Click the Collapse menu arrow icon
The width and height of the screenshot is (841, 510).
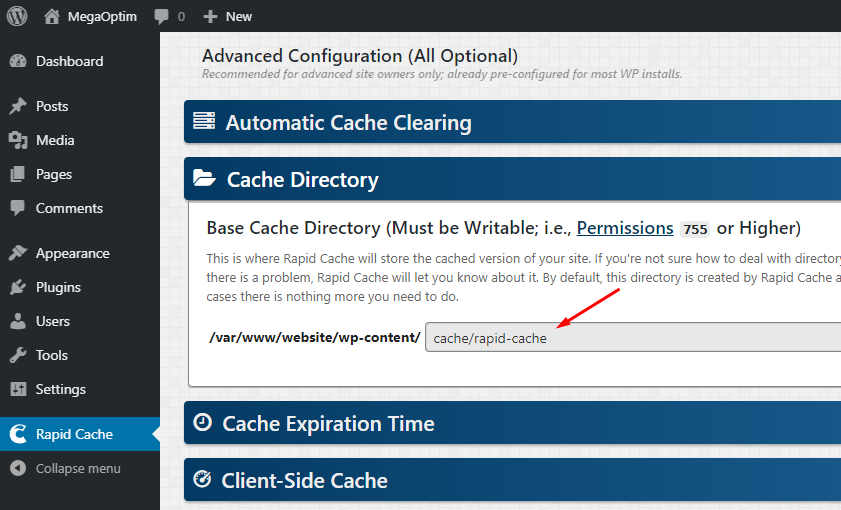(18, 468)
